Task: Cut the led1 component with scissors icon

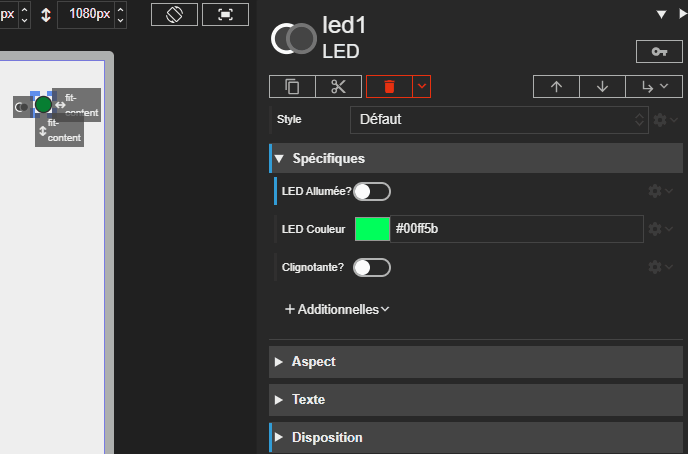Action: pos(338,86)
